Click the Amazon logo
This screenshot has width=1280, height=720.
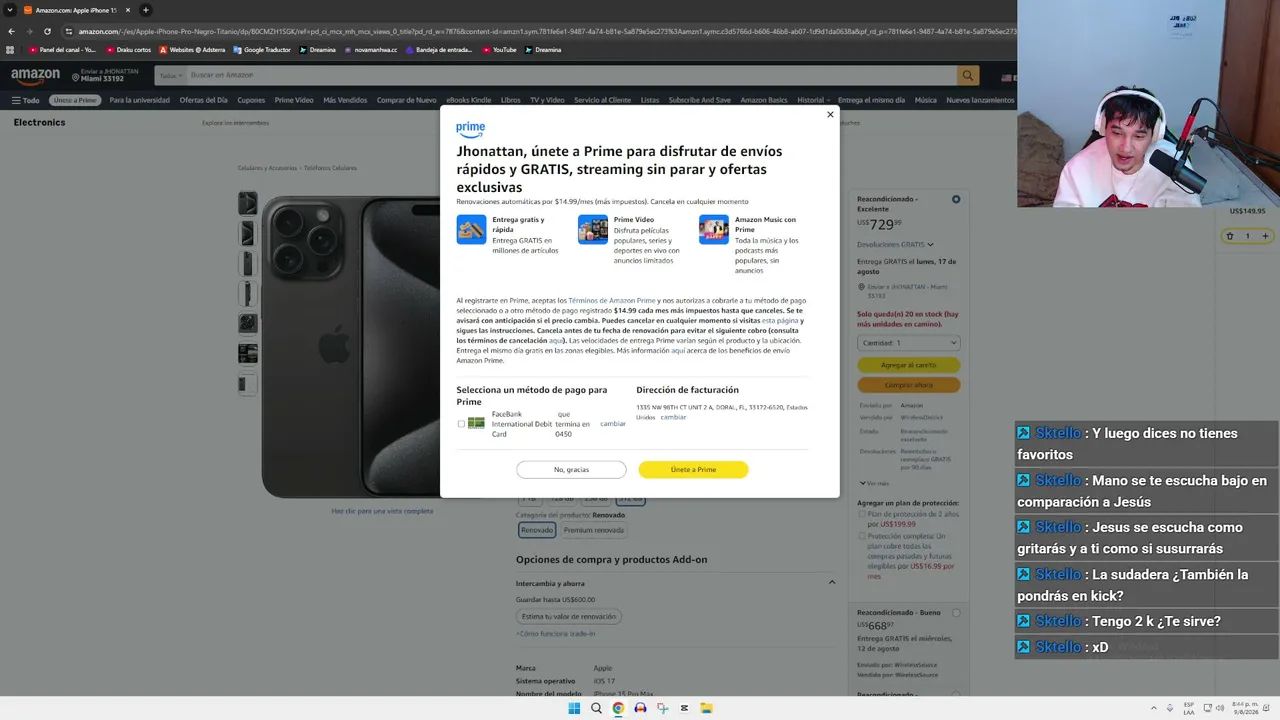coord(36,75)
